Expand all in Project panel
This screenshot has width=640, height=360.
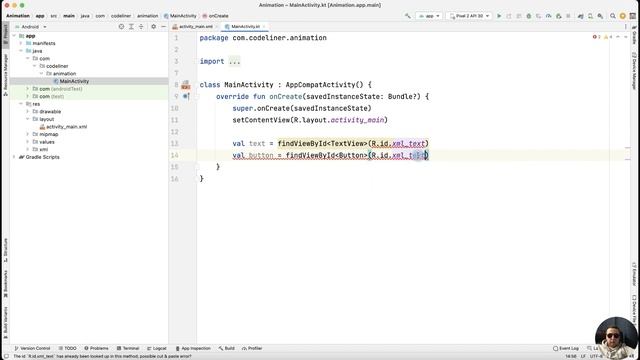[131, 27]
